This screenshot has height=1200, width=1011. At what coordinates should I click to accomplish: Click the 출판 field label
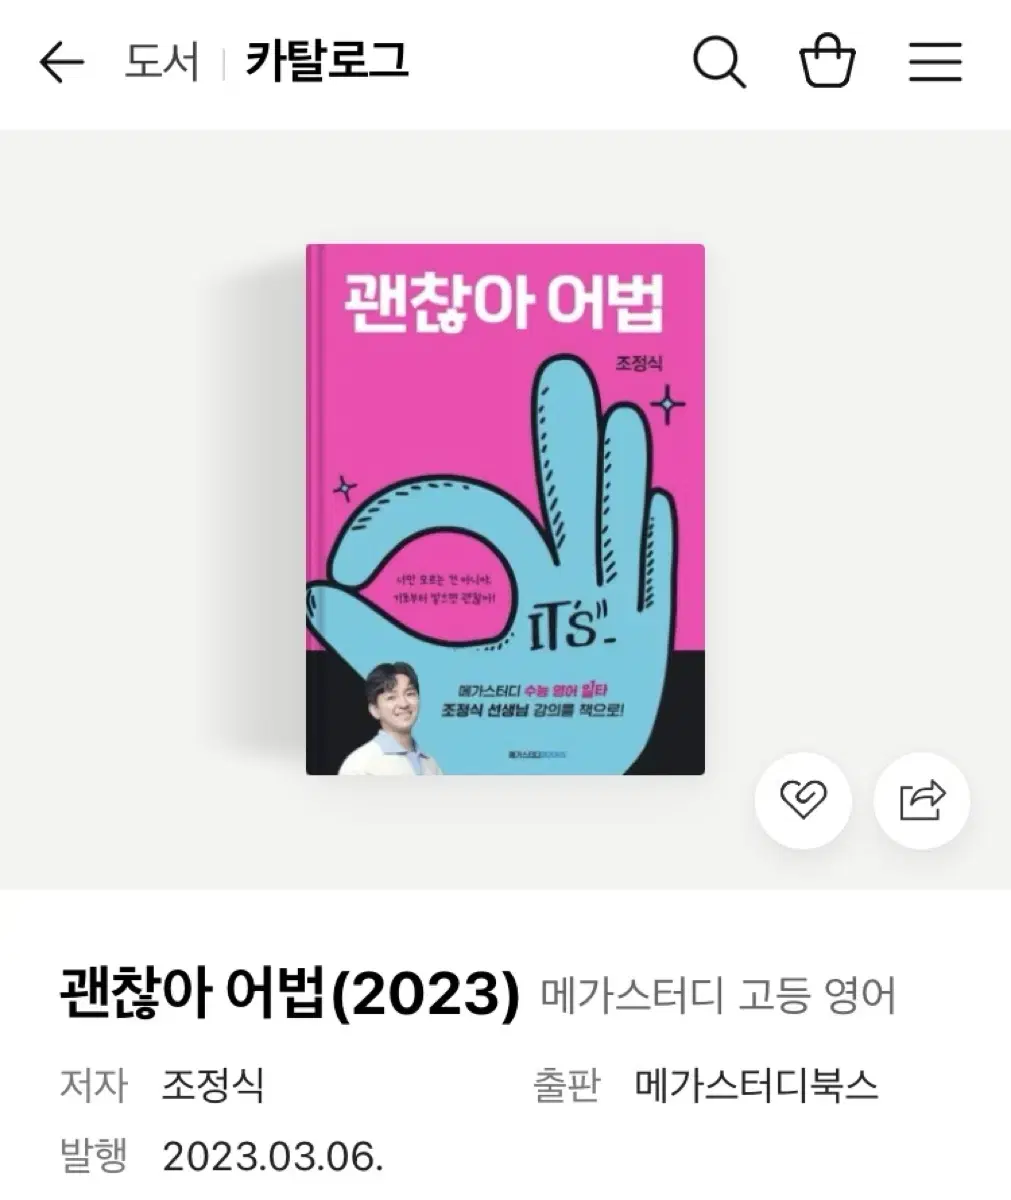coord(566,1085)
